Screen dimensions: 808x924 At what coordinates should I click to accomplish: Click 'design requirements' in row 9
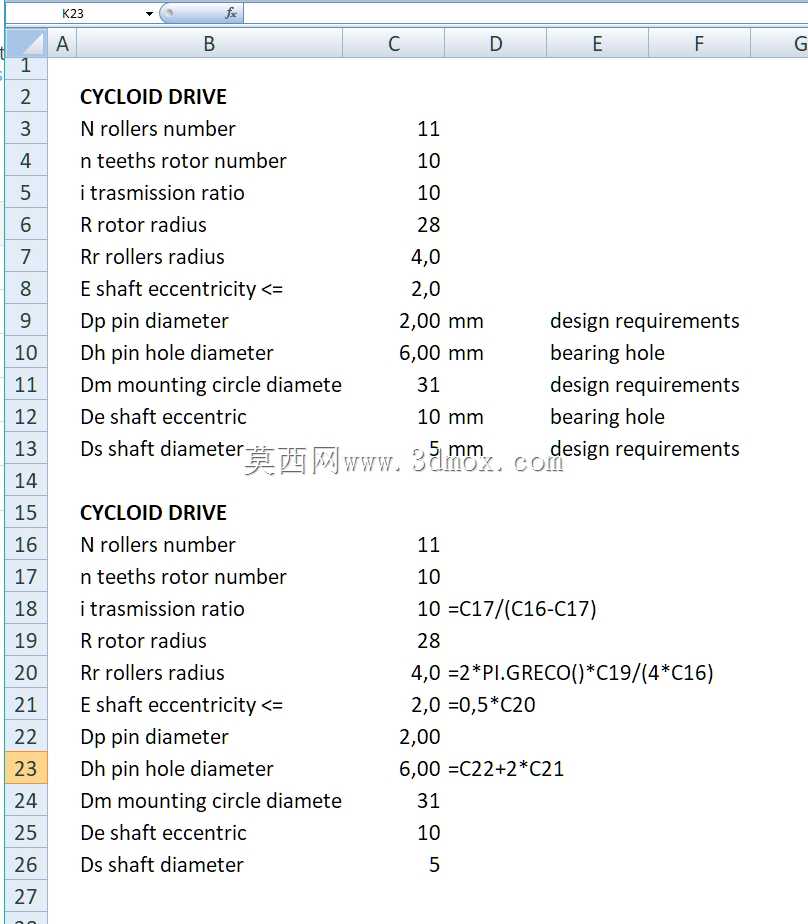(x=645, y=321)
